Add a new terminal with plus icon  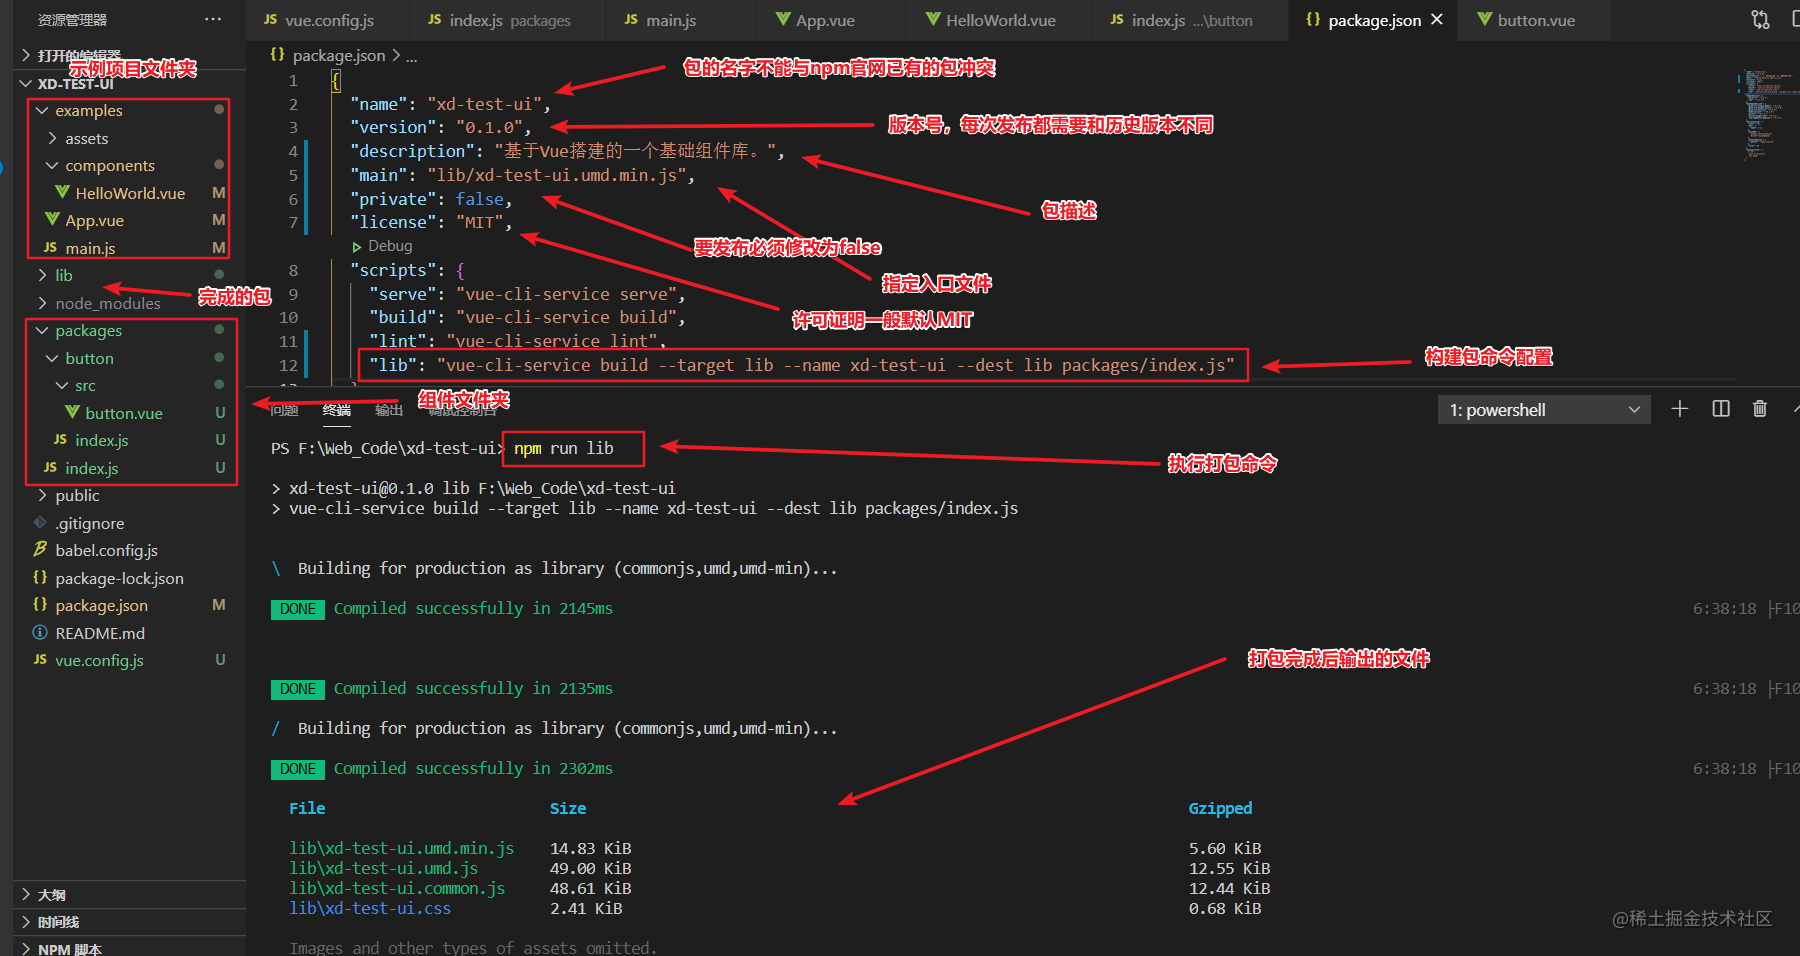click(1680, 409)
